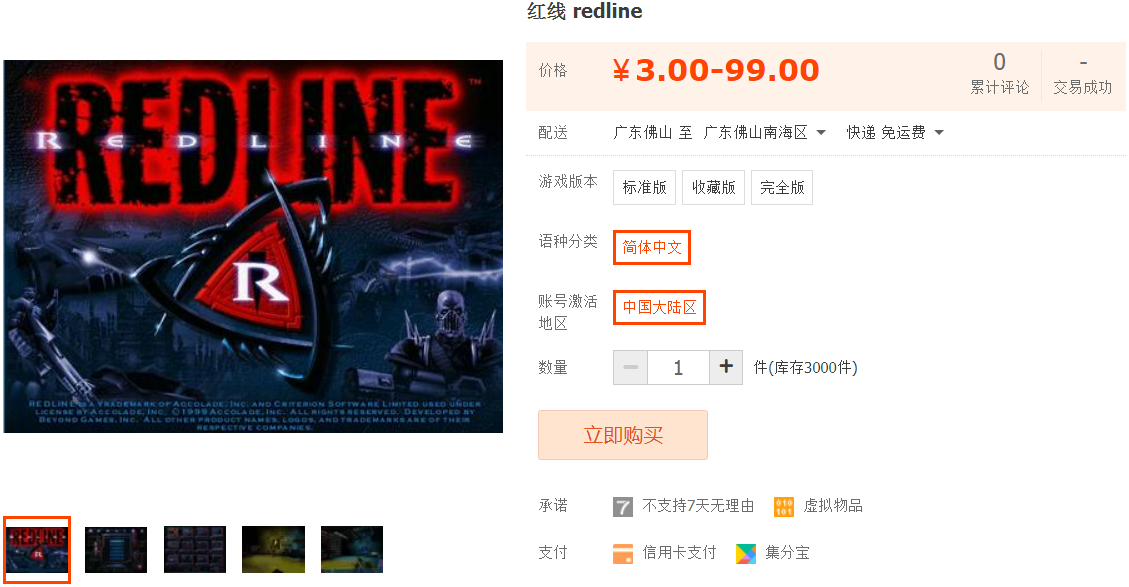Select the last product thumbnail

[x=352, y=550]
